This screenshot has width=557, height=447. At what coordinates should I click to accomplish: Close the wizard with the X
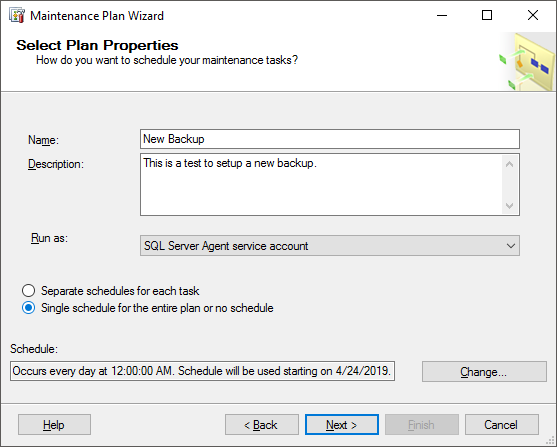(x=533, y=15)
